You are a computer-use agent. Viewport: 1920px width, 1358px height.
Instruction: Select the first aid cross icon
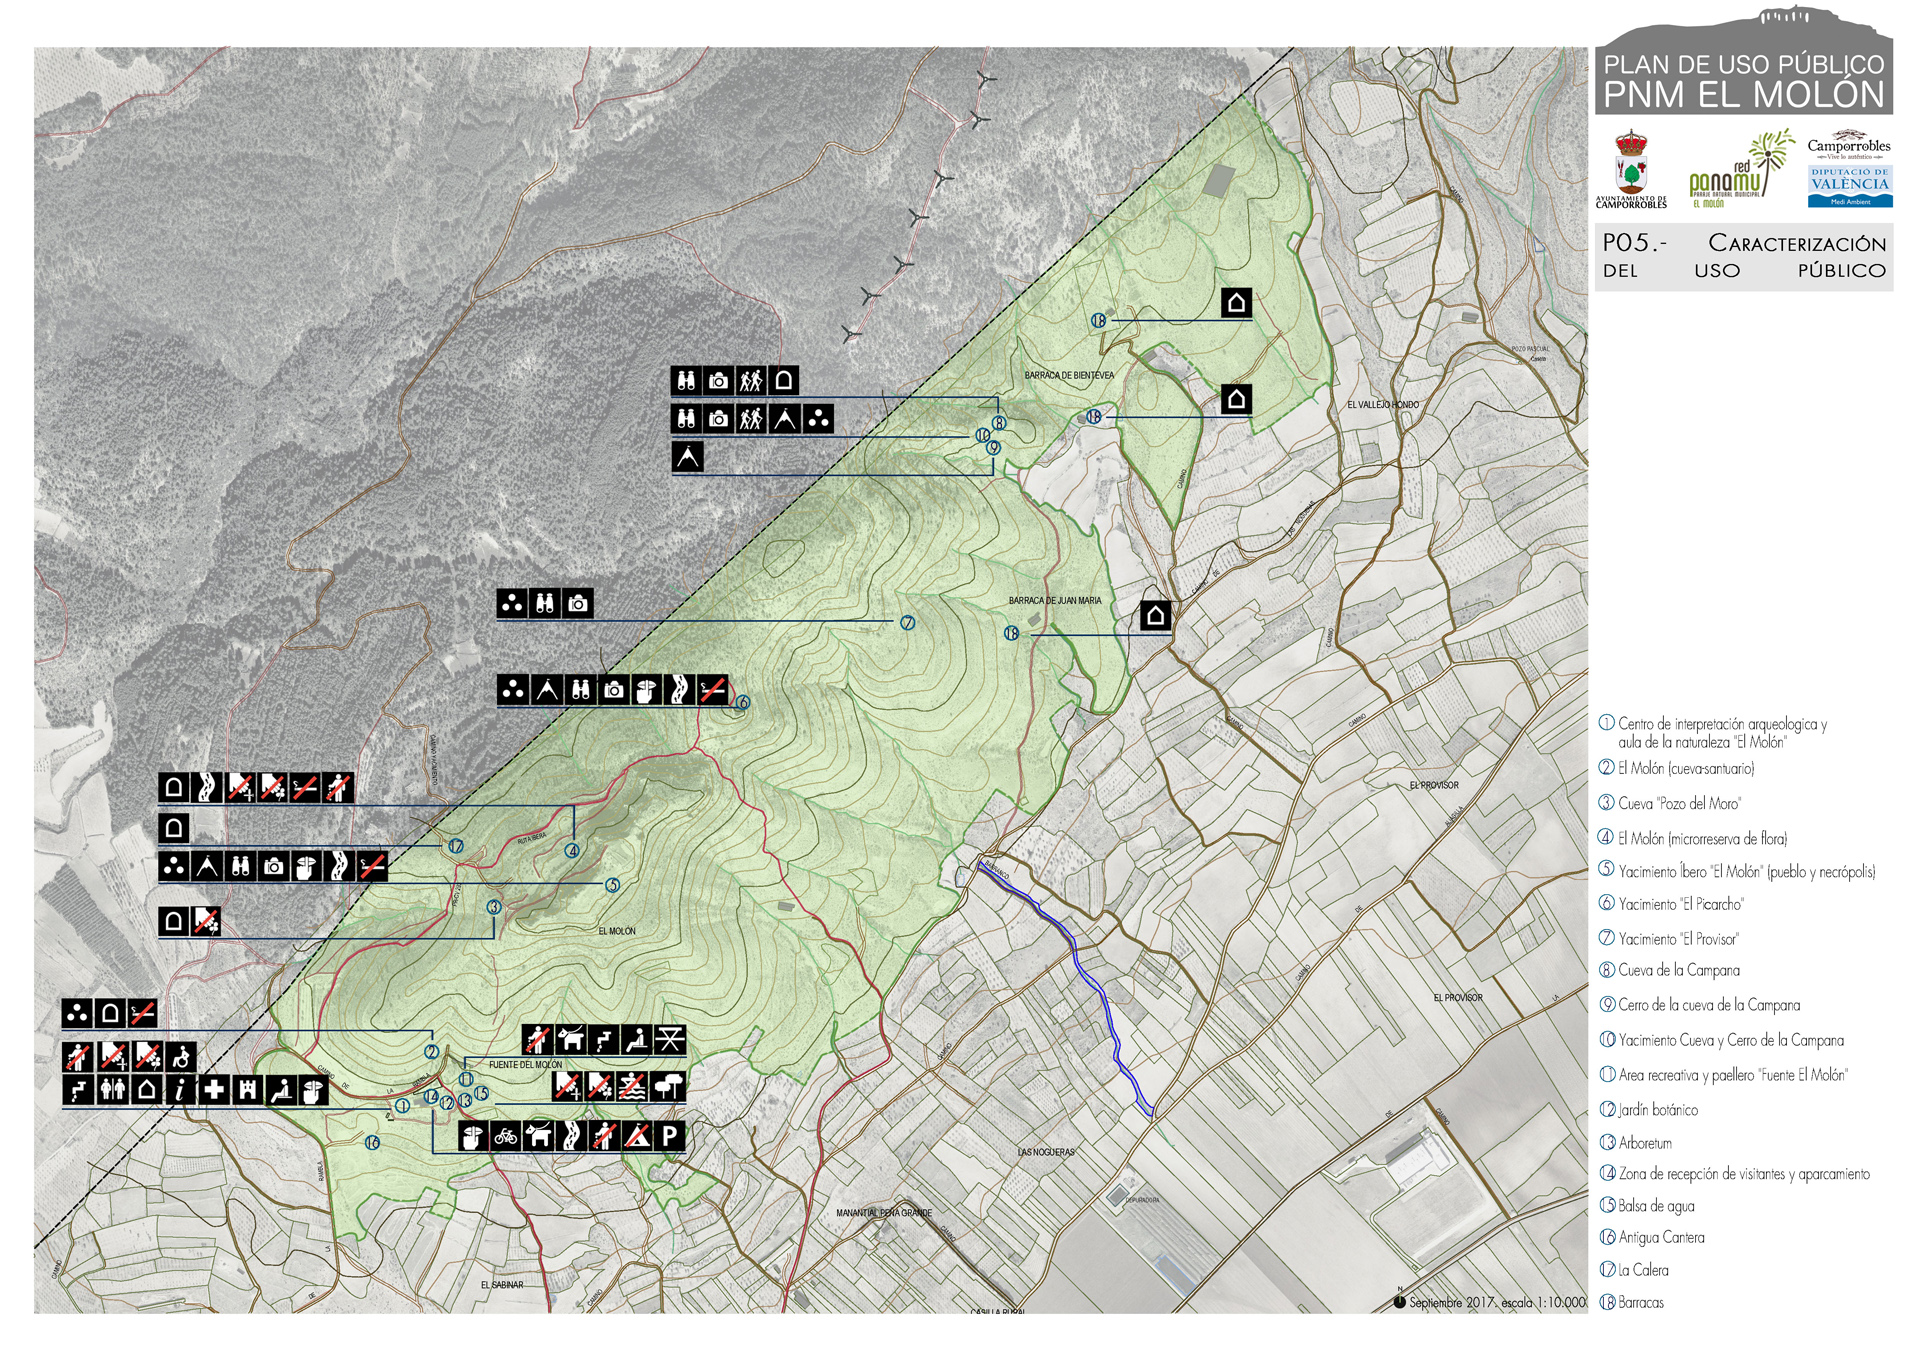214,1089
